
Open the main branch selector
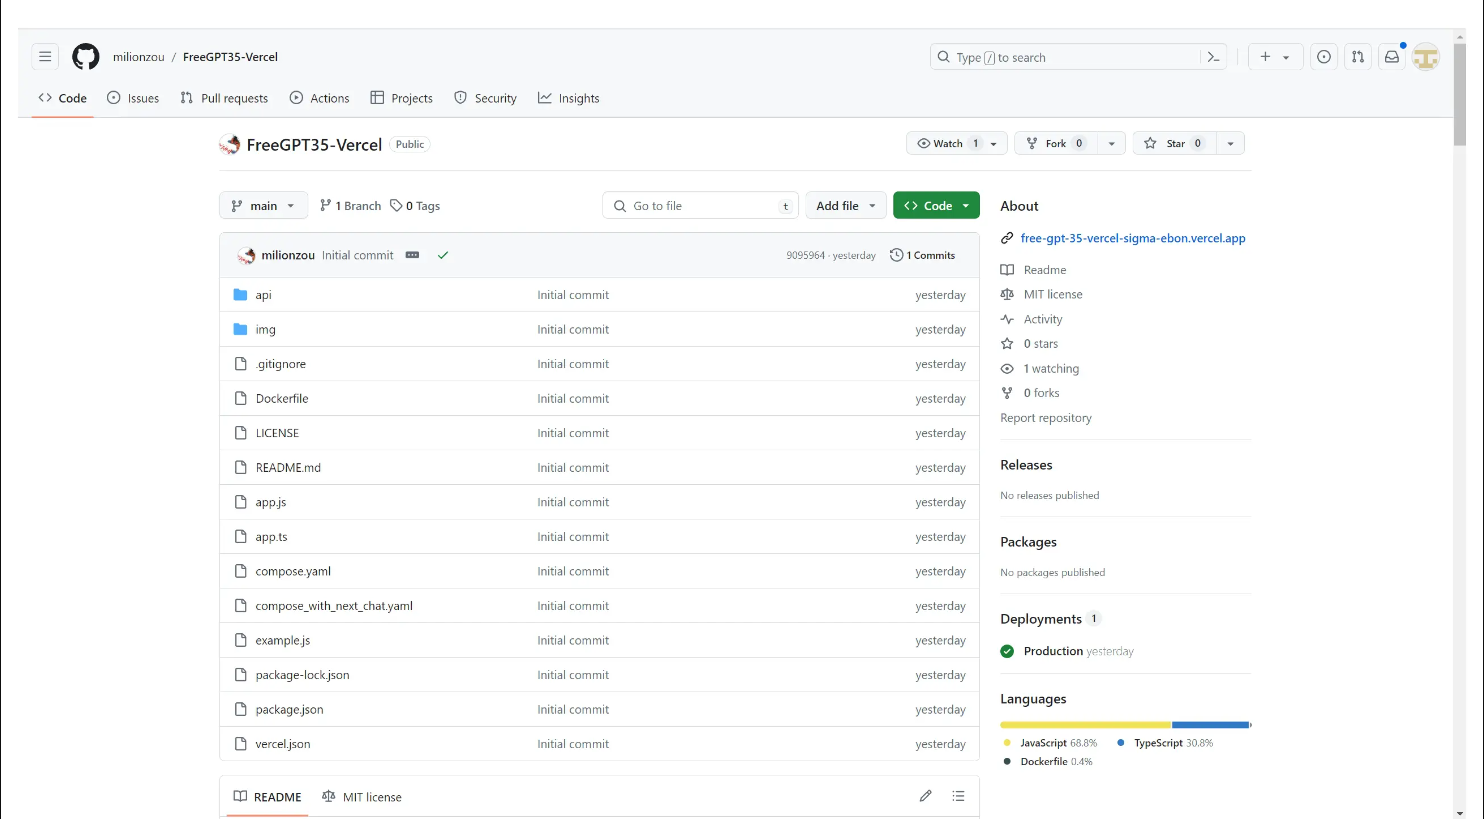pyautogui.click(x=263, y=205)
